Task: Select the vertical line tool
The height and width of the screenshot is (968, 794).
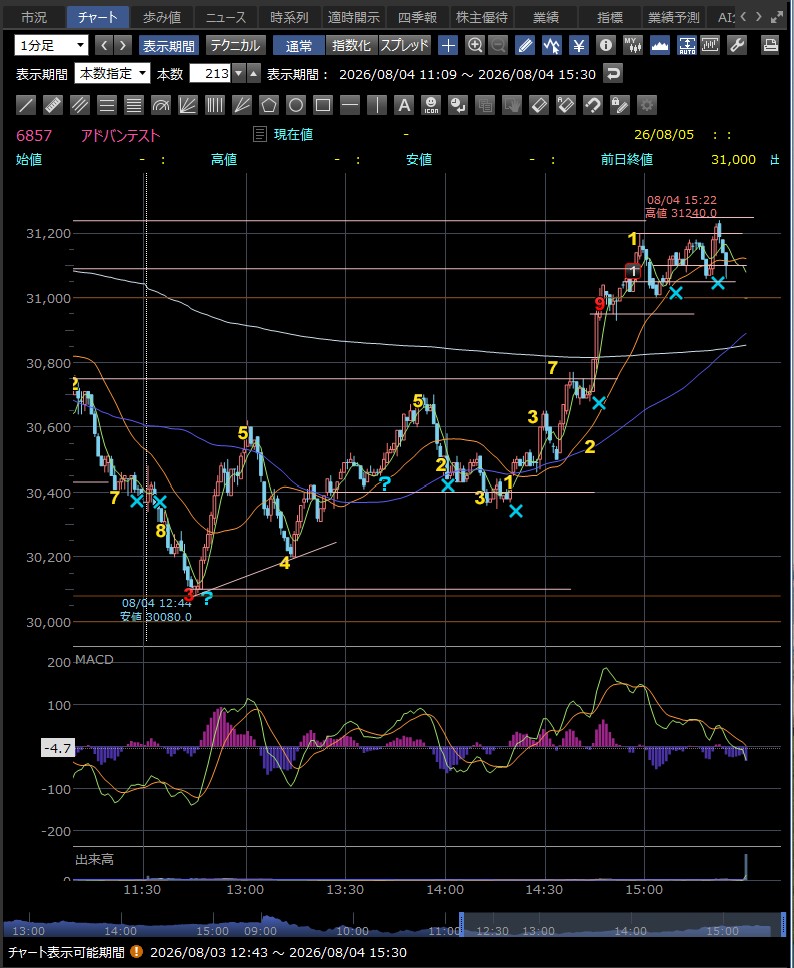Action: coord(377,105)
